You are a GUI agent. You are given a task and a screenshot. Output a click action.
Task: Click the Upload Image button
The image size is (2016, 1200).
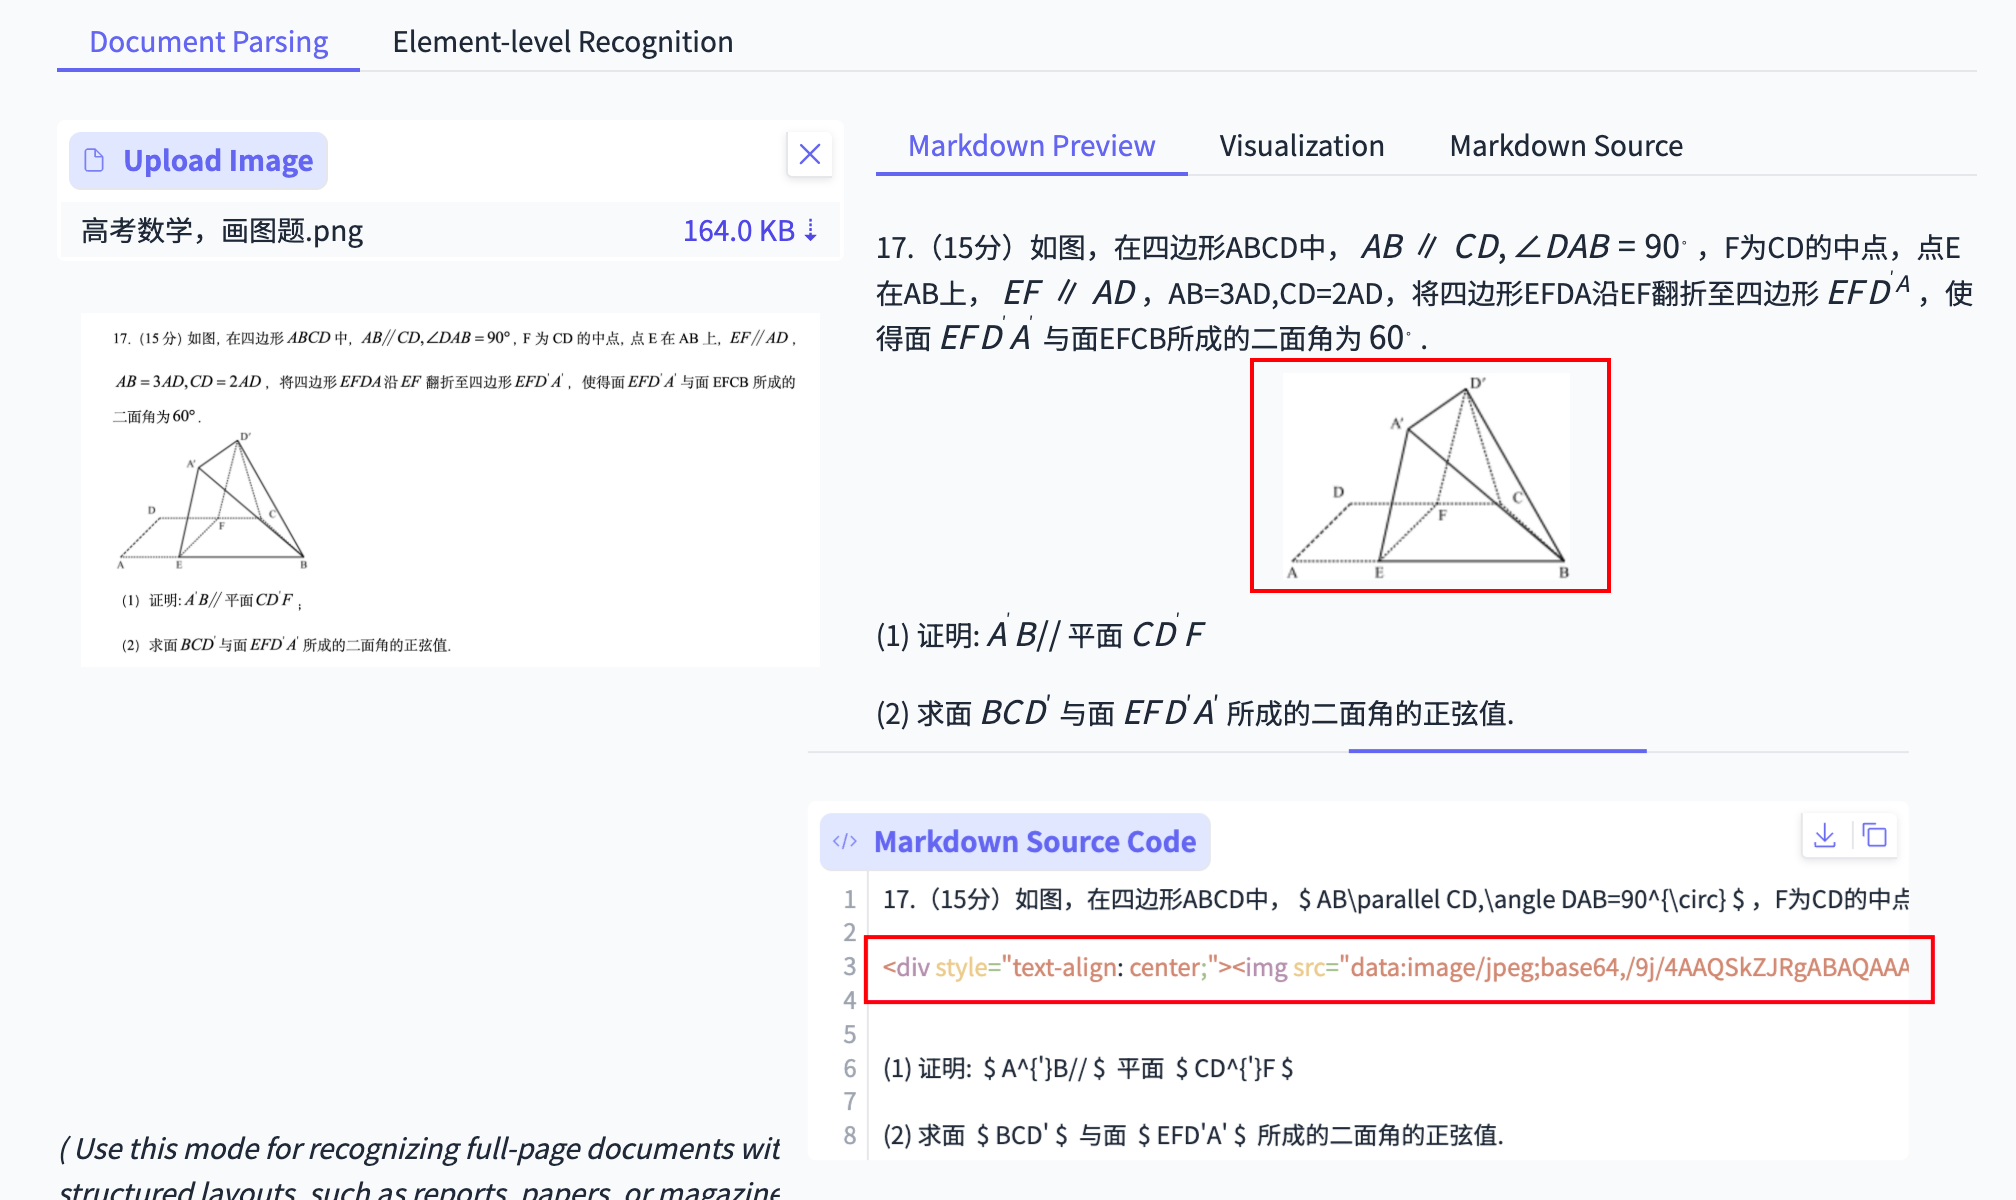[197, 160]
